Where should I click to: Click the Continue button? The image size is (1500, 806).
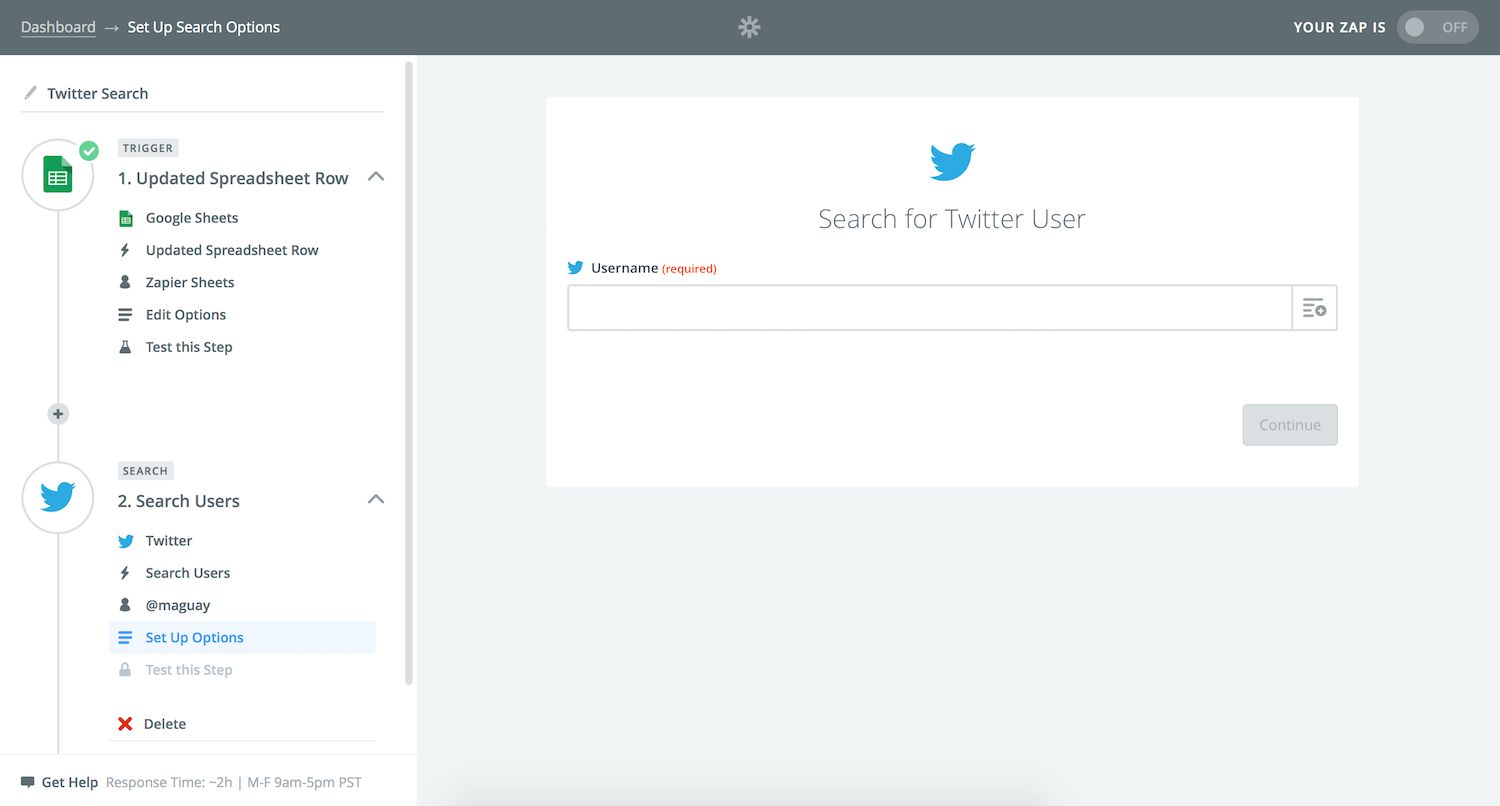point(1290,425)
